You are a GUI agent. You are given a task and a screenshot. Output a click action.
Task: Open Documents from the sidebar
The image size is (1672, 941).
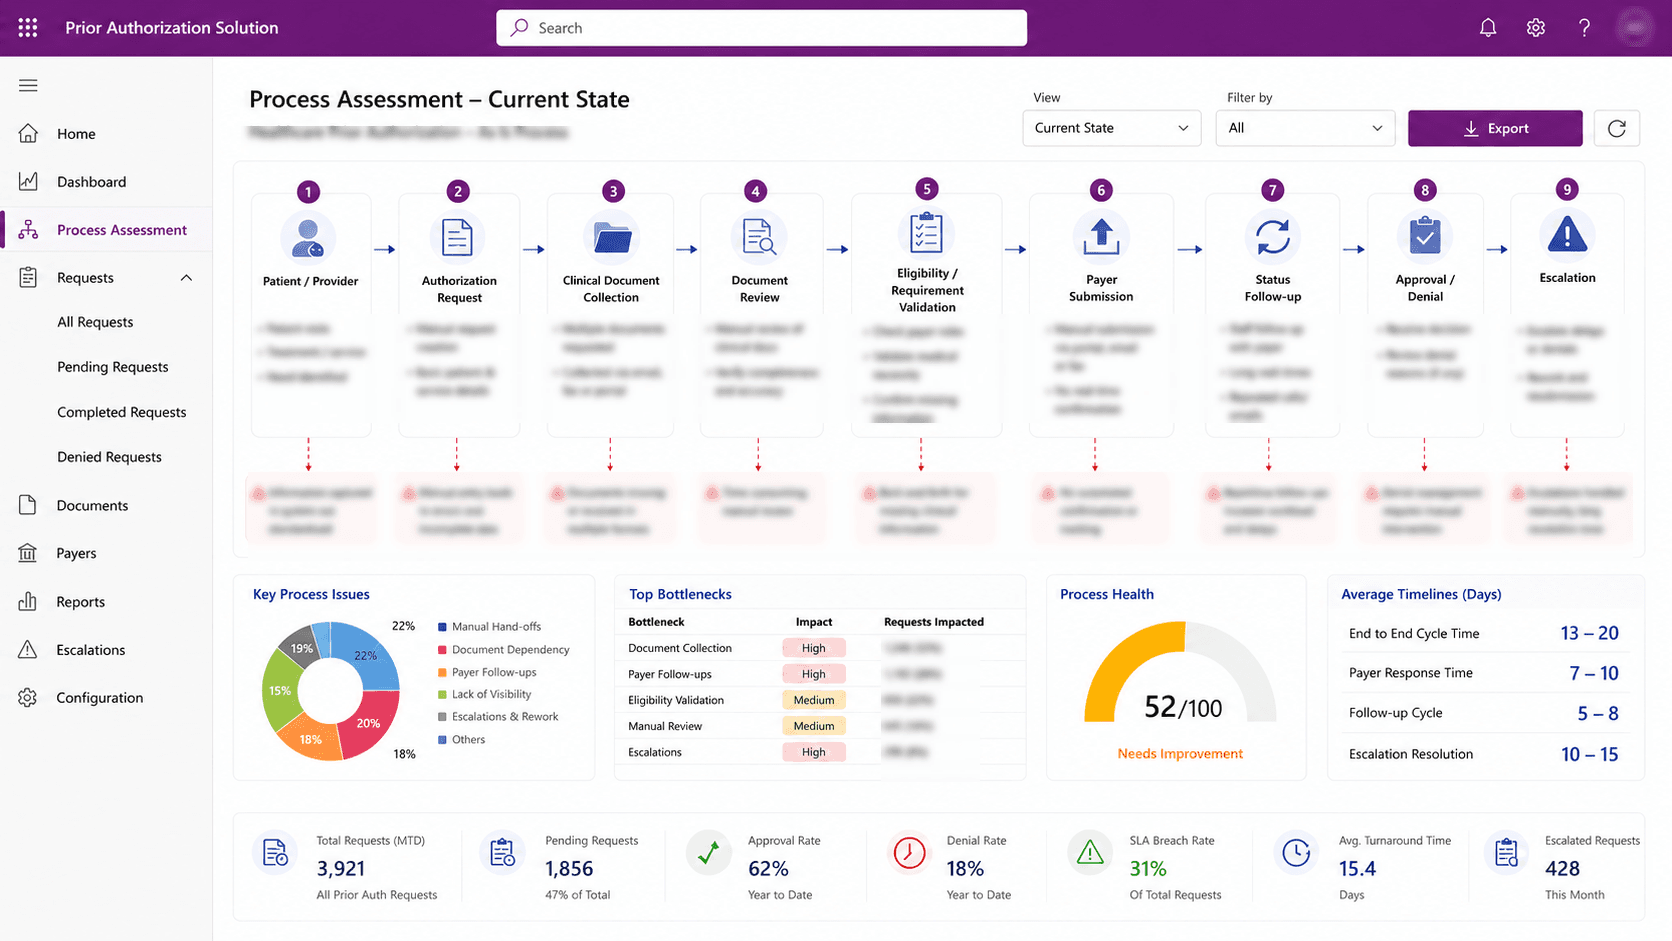[x=106, y=505]
